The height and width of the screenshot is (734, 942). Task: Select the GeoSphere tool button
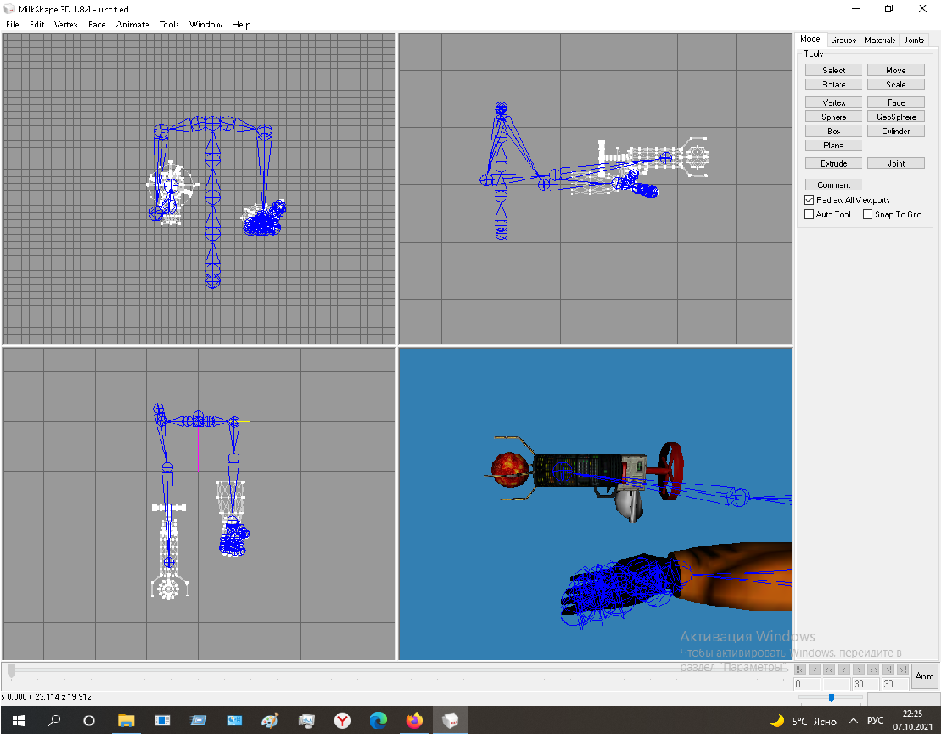896,117
